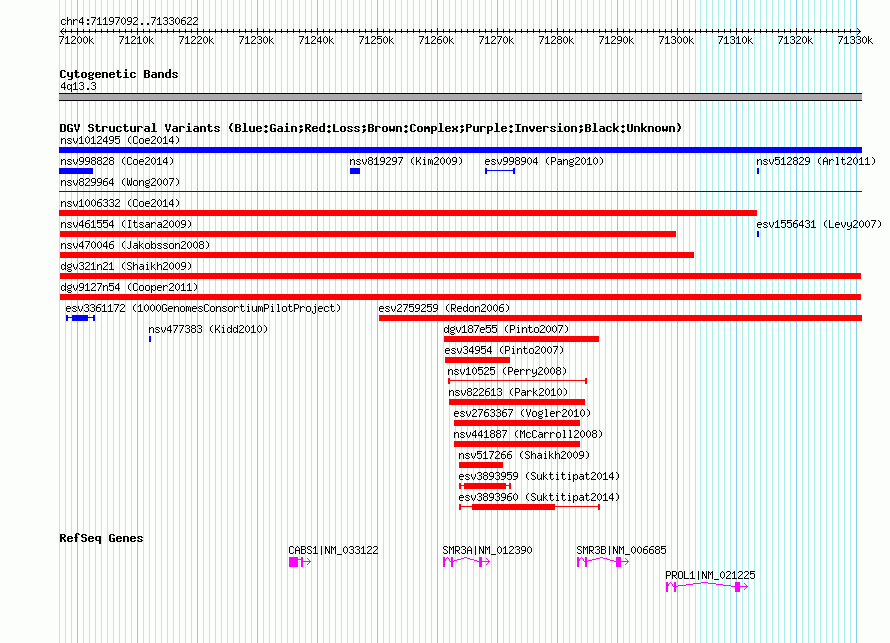Image resolution: width=890 pixels, height=643 pixels.
Task: Click the 71200k ruler tick label
Action: click(77, 40)
